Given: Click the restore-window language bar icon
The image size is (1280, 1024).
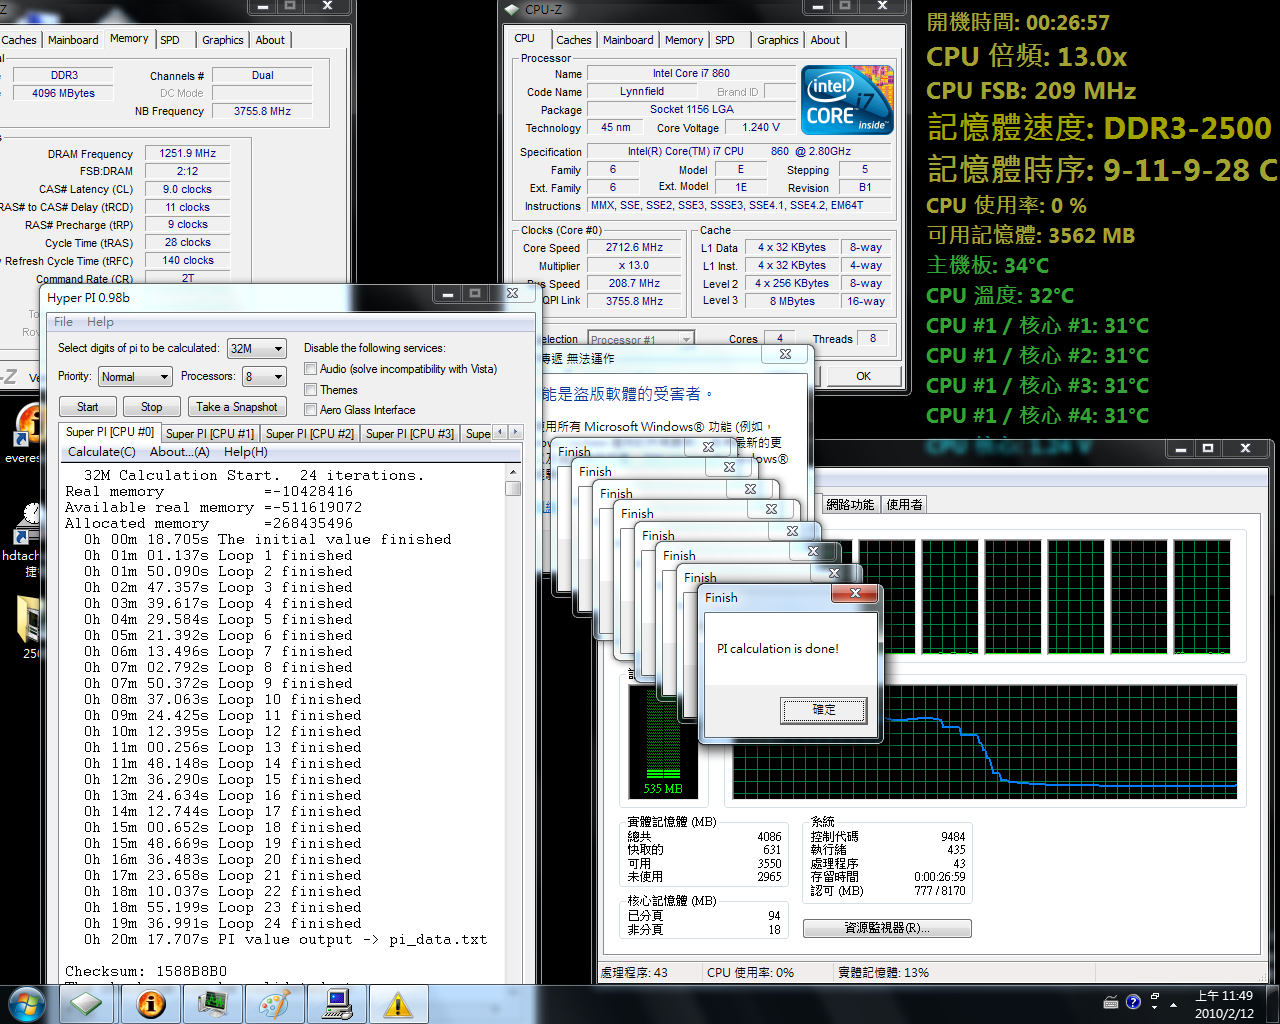Looking at the screenshot, I should click(x=1155, y=998).
